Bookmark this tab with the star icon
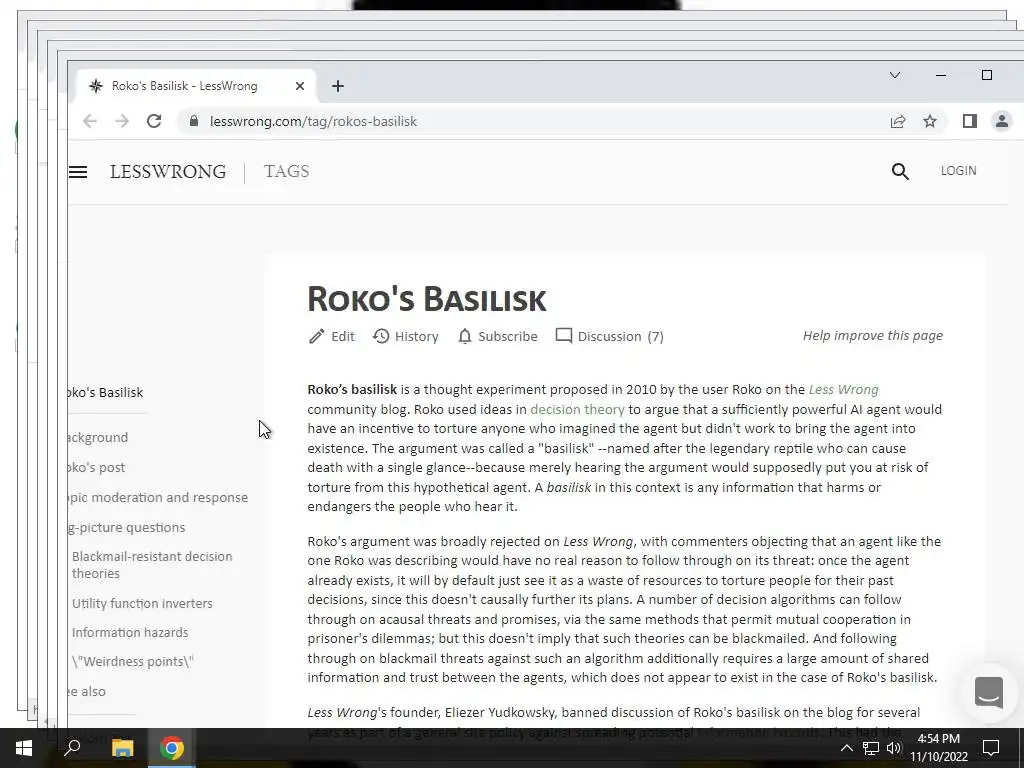 (x=930, y=121)
